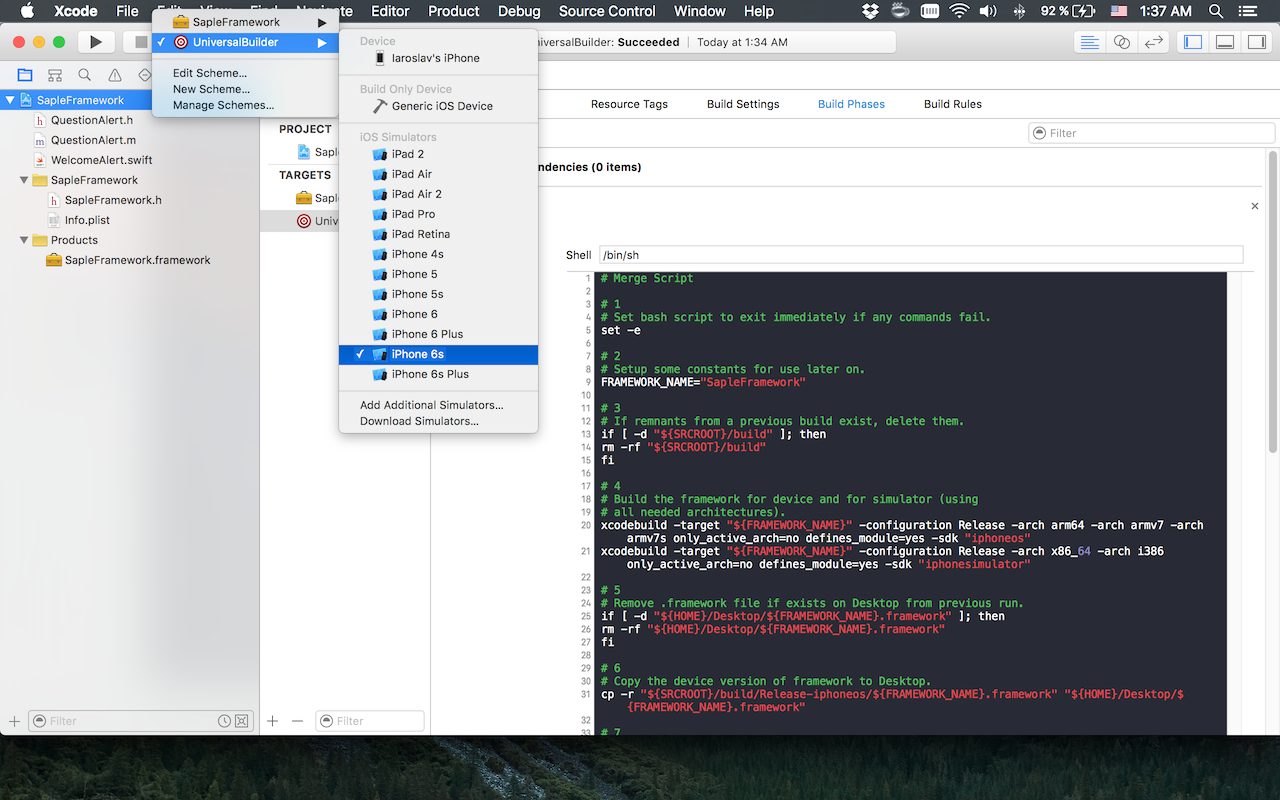This screenshot has height=800, width=1280.
Task: Add a new file with plus button
Action: click(14, 721)
